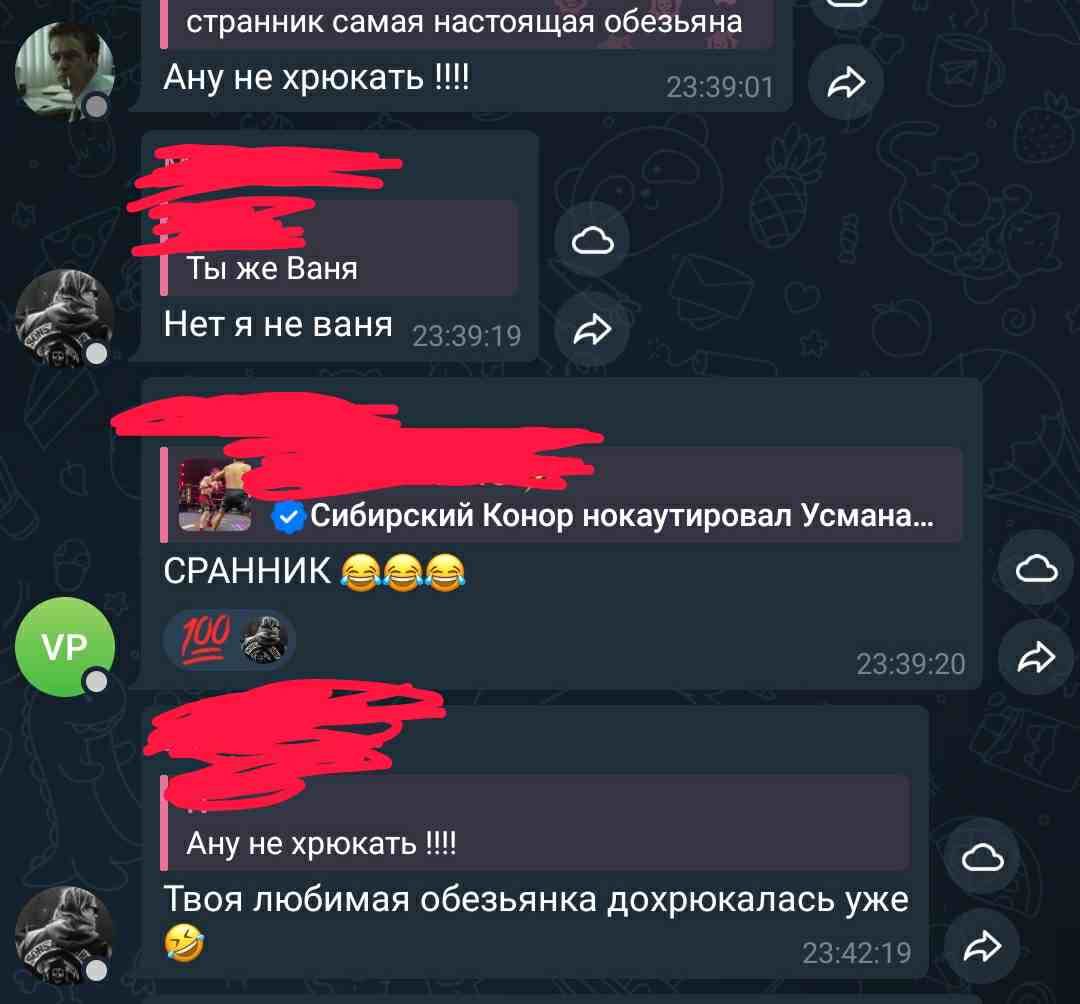Toggle the 100 reaction on СРАННИК message

[230, 640]
